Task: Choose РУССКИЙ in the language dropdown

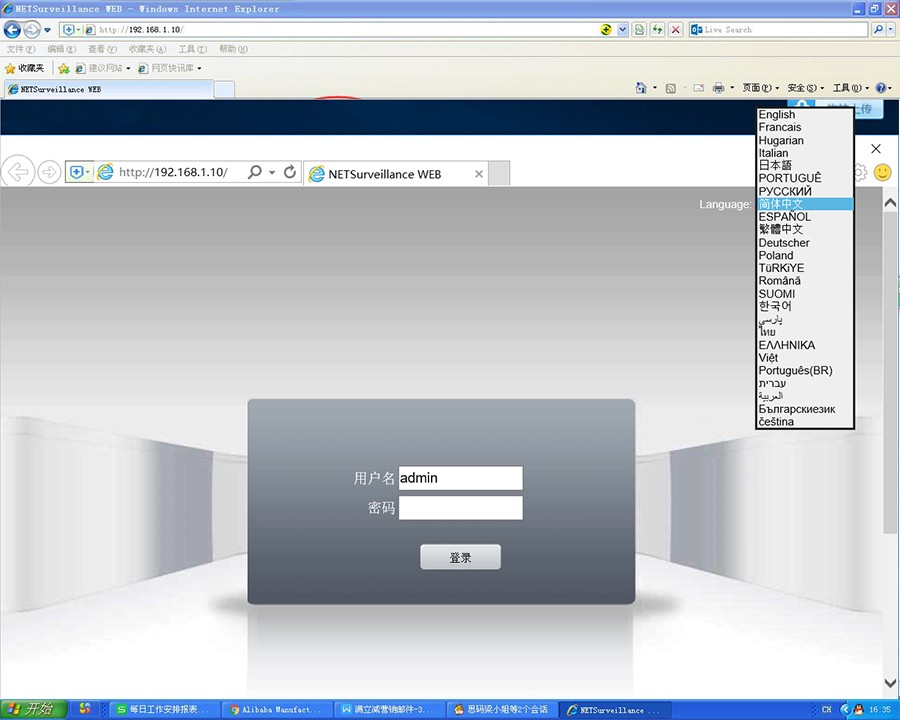Action: pos(785,191)
